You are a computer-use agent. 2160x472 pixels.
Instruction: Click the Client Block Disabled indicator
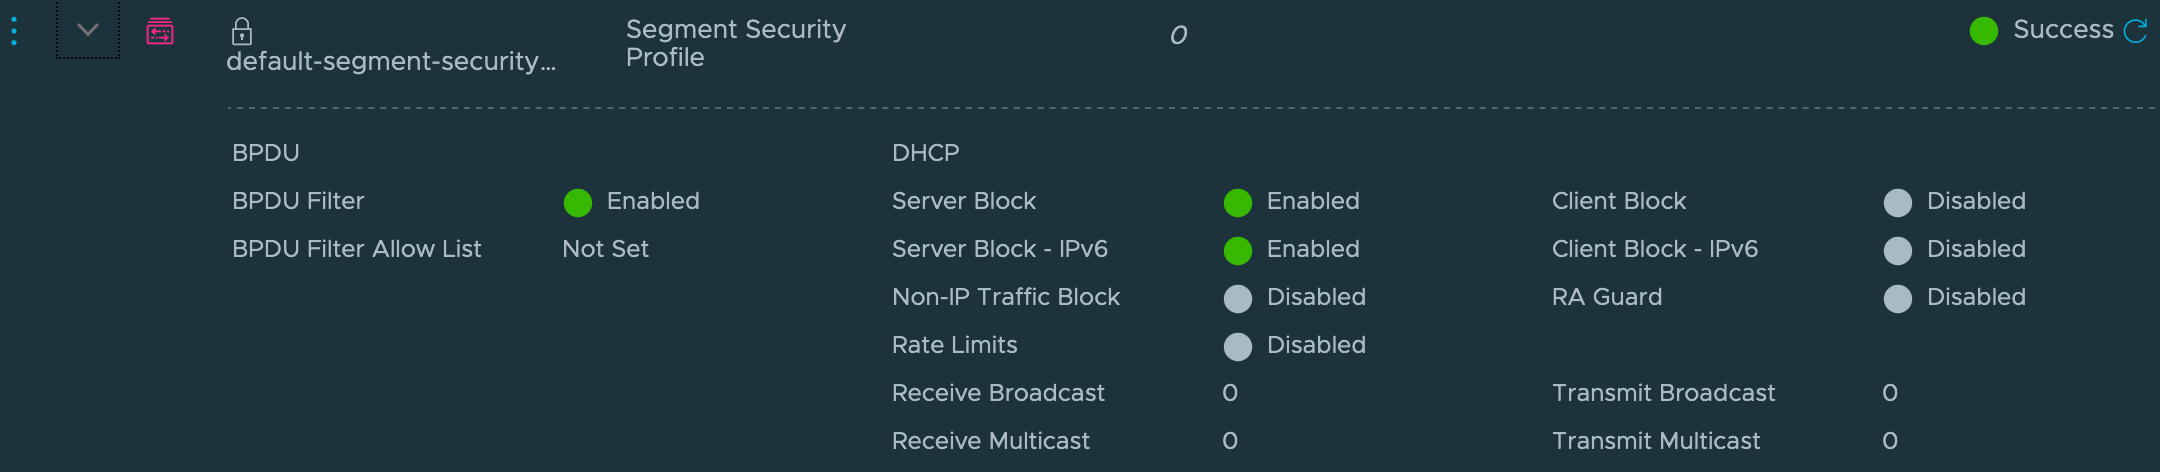[1898, 203]
